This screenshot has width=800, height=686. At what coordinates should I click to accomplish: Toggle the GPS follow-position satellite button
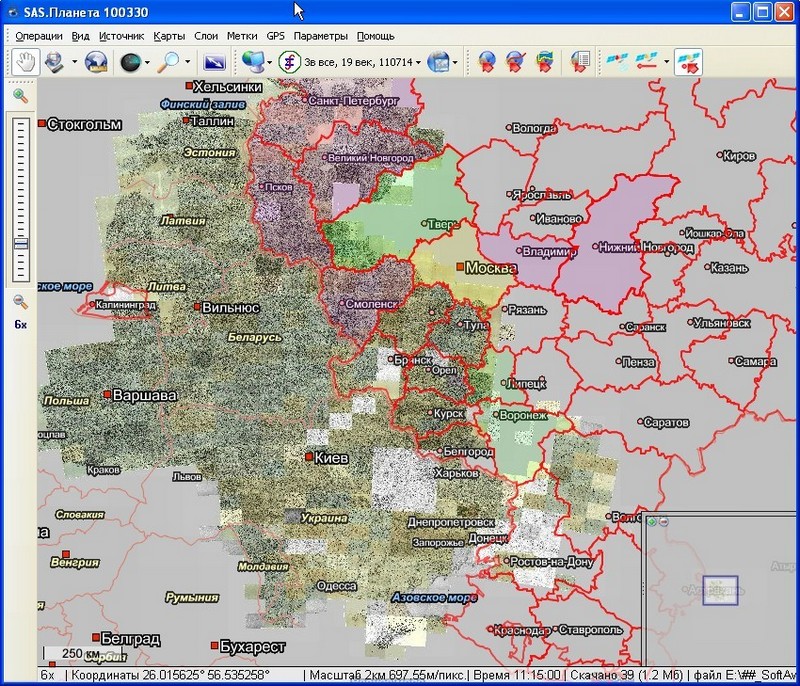click(x=688, y=62)
